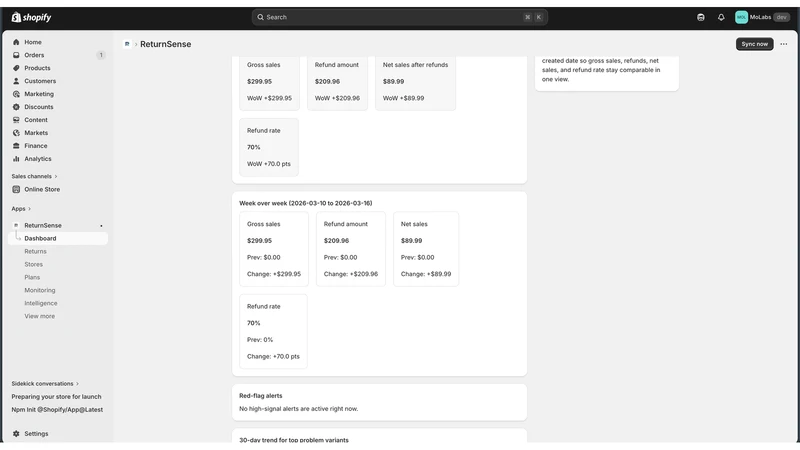The height and width of the screenshot is (450, 800).
Task: Open the three-dot more actions menu
Action: pos(784,44)
